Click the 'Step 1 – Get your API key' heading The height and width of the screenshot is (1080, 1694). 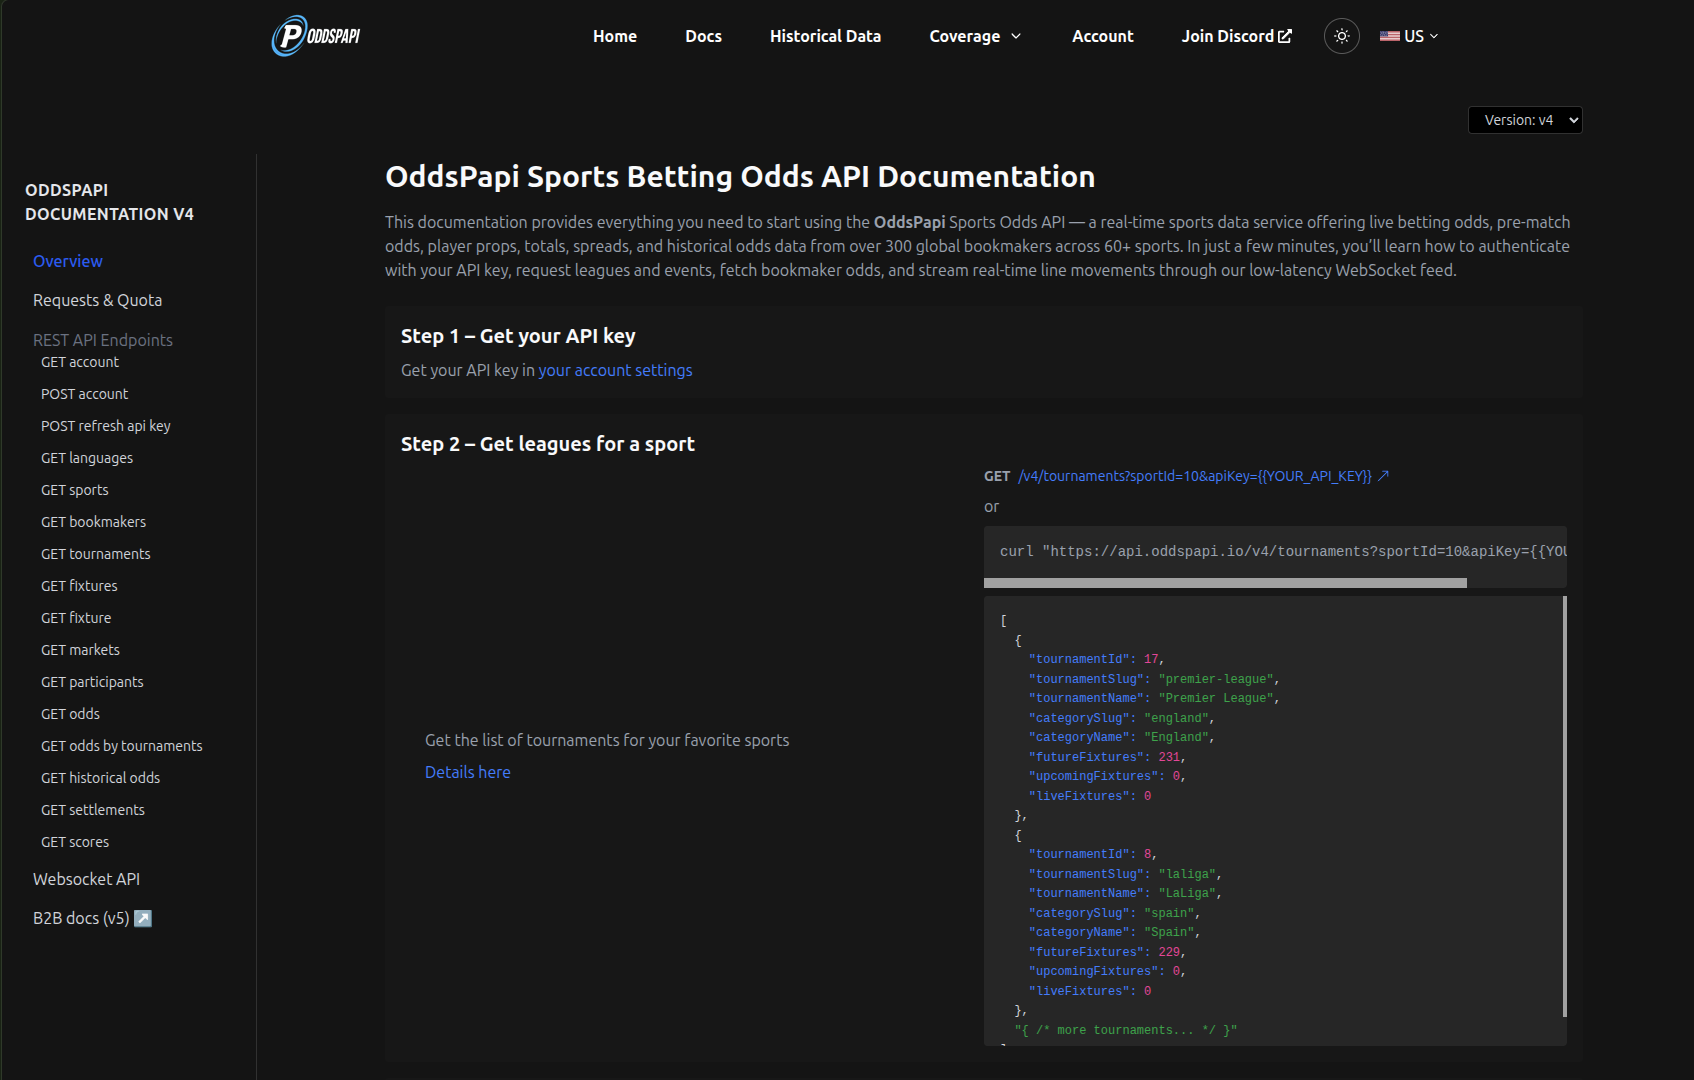coord(518,336)
